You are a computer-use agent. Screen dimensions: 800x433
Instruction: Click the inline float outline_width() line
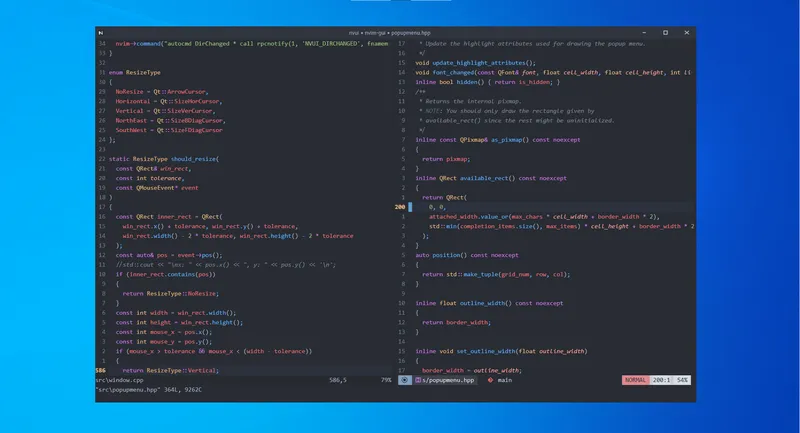[x=489, y=303]
